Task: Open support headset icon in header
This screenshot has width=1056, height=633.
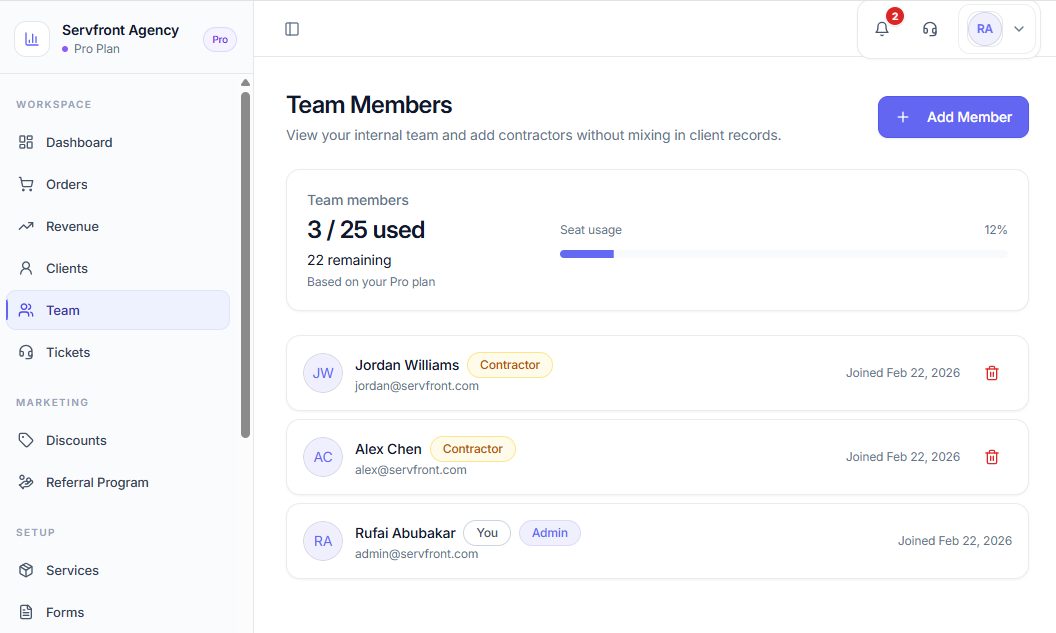Action: (x=929, y=29)
